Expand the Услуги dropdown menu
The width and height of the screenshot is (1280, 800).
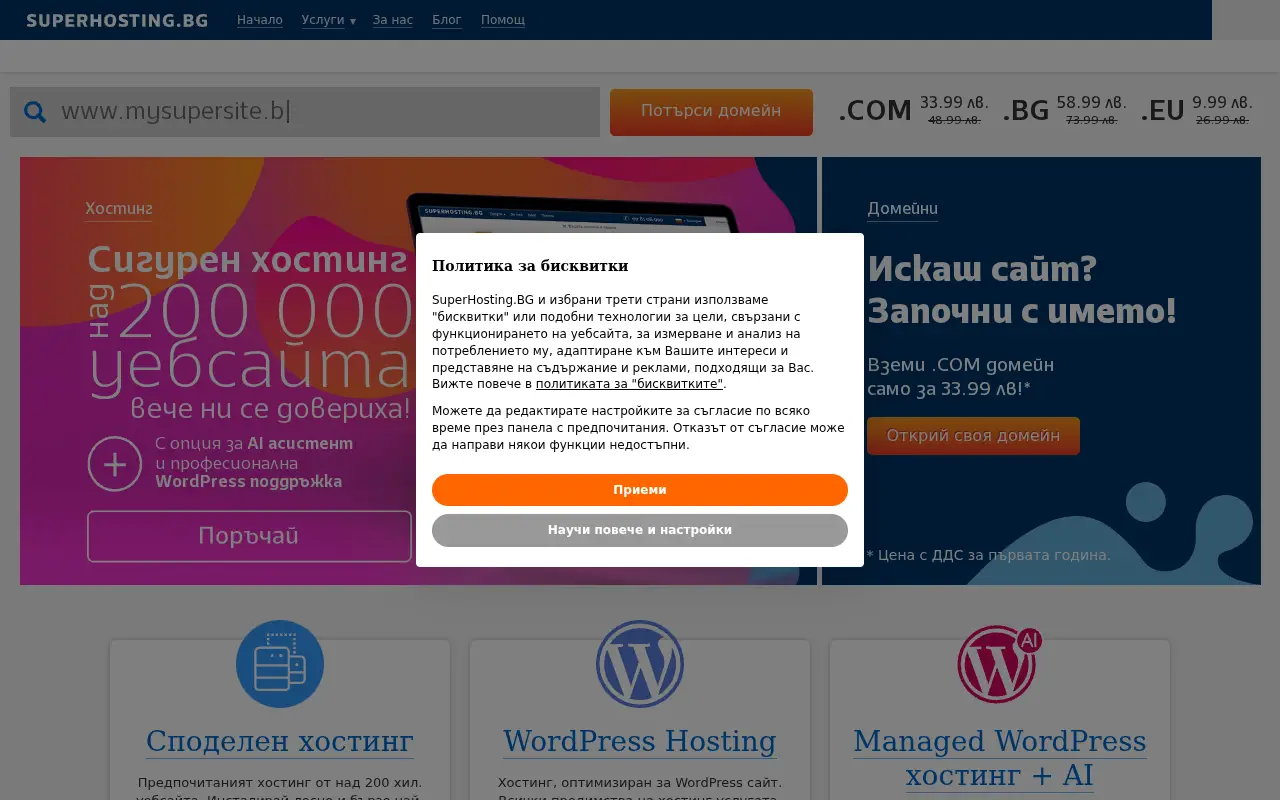pyautogui.click(x=328, y=20)
